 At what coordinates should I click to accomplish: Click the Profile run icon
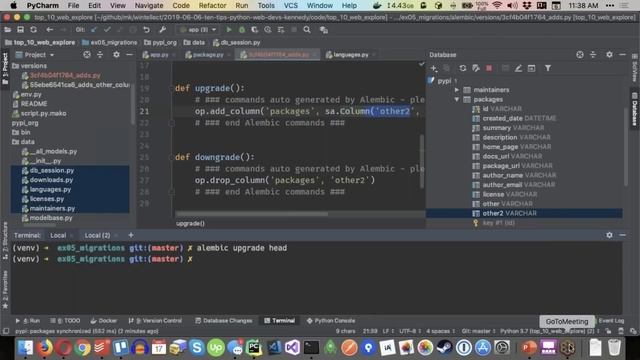[268, 30]
